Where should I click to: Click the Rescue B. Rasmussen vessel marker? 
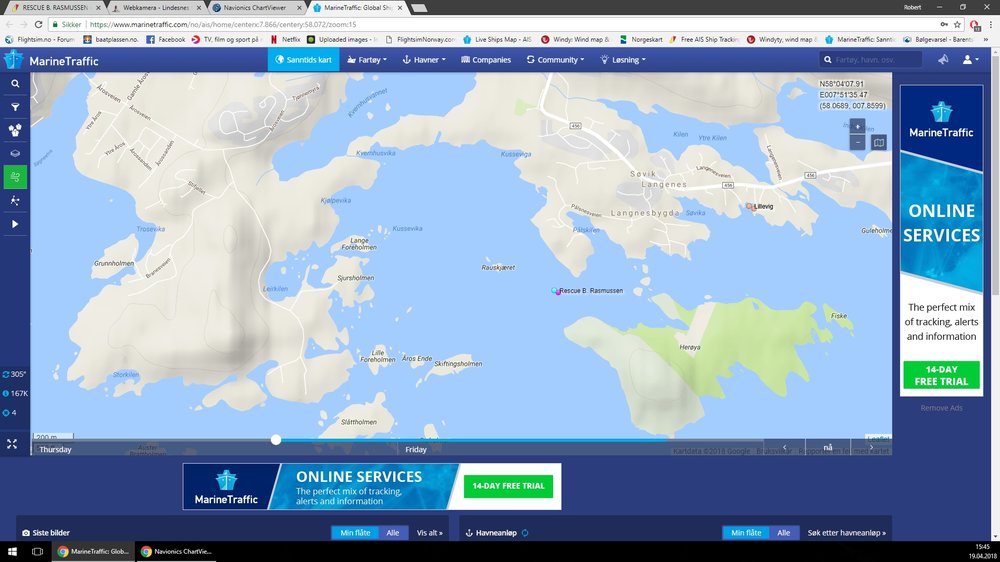(555, 291)
